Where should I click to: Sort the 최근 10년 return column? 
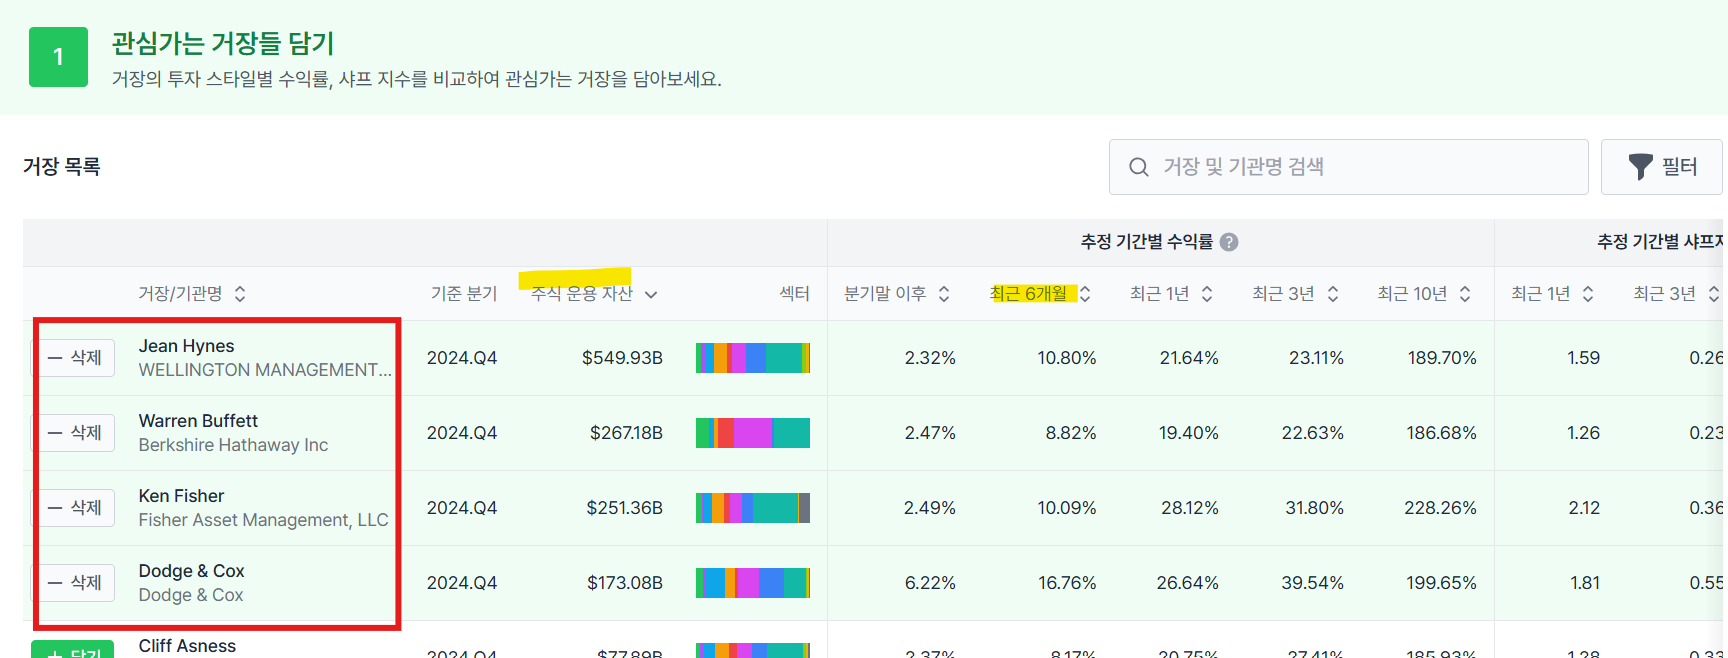1465,294
